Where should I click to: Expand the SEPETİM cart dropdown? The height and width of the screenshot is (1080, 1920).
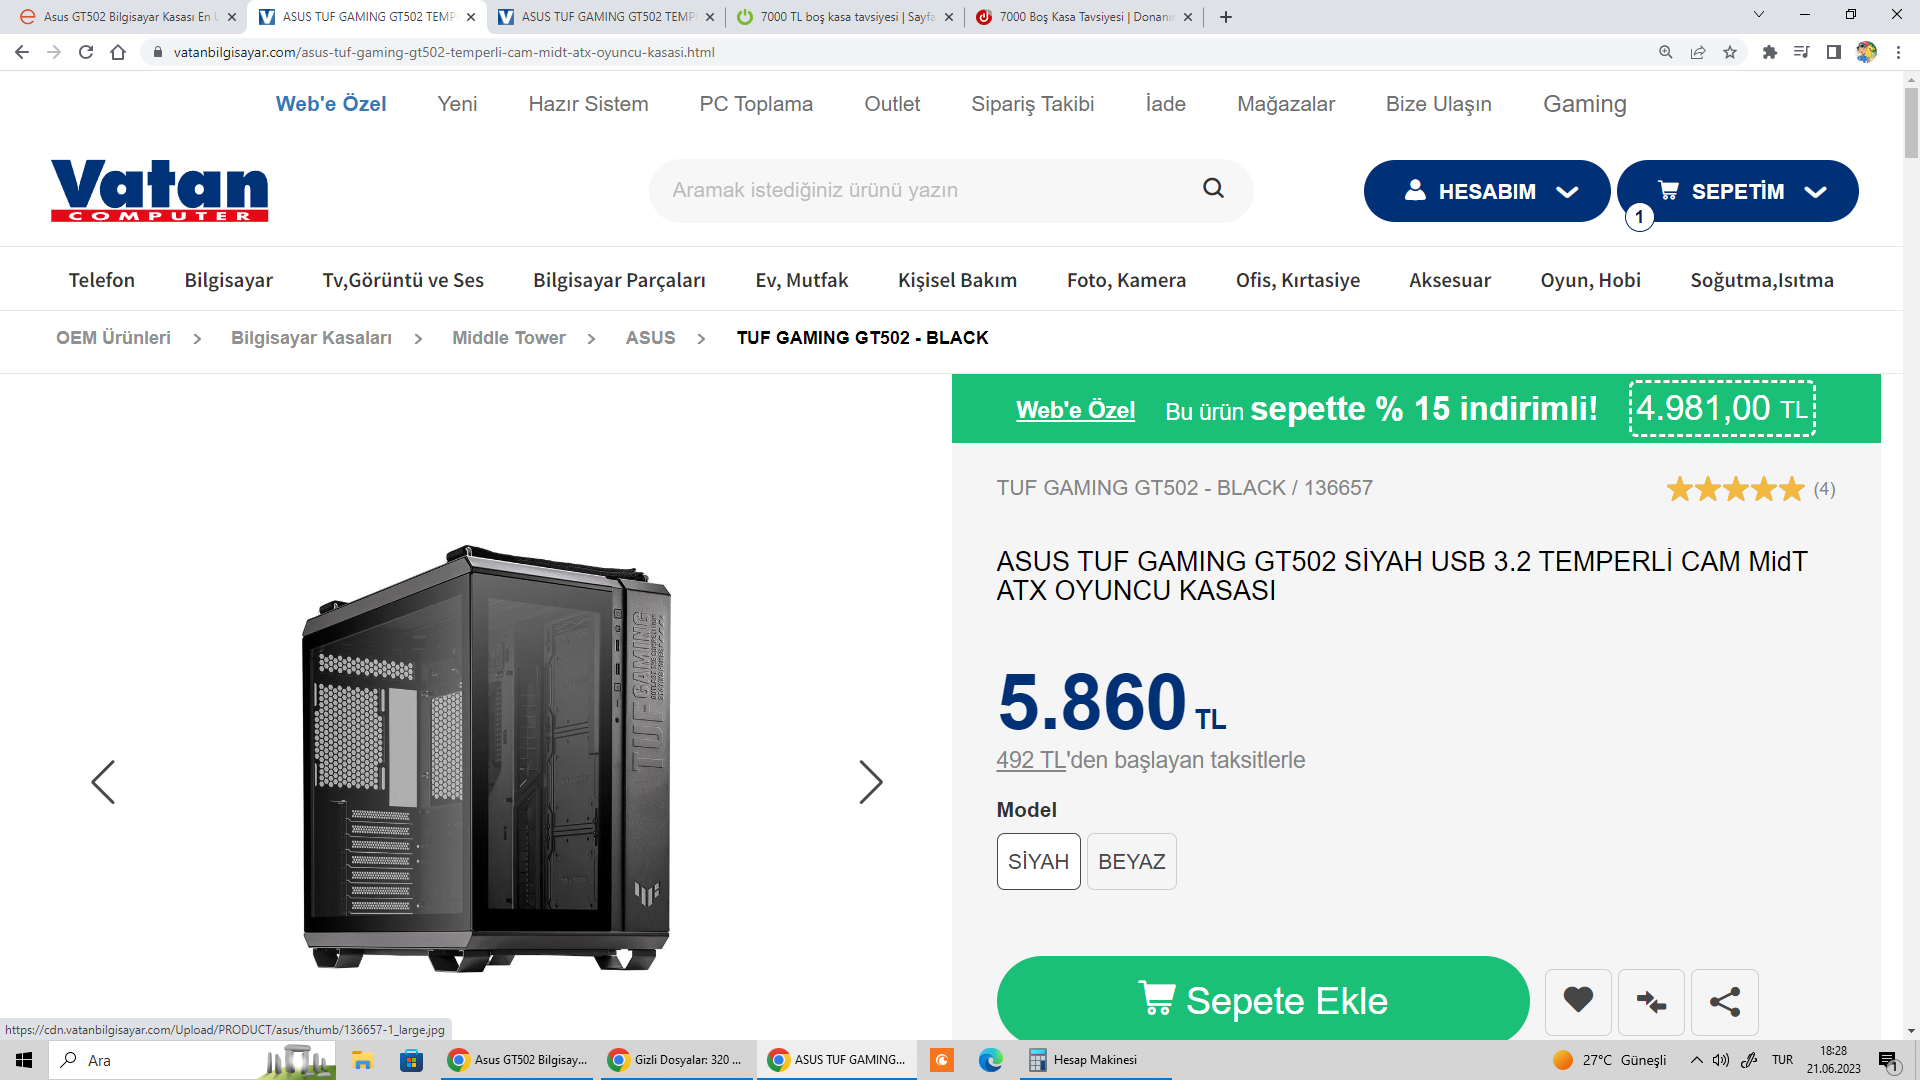pos(1738,191)
